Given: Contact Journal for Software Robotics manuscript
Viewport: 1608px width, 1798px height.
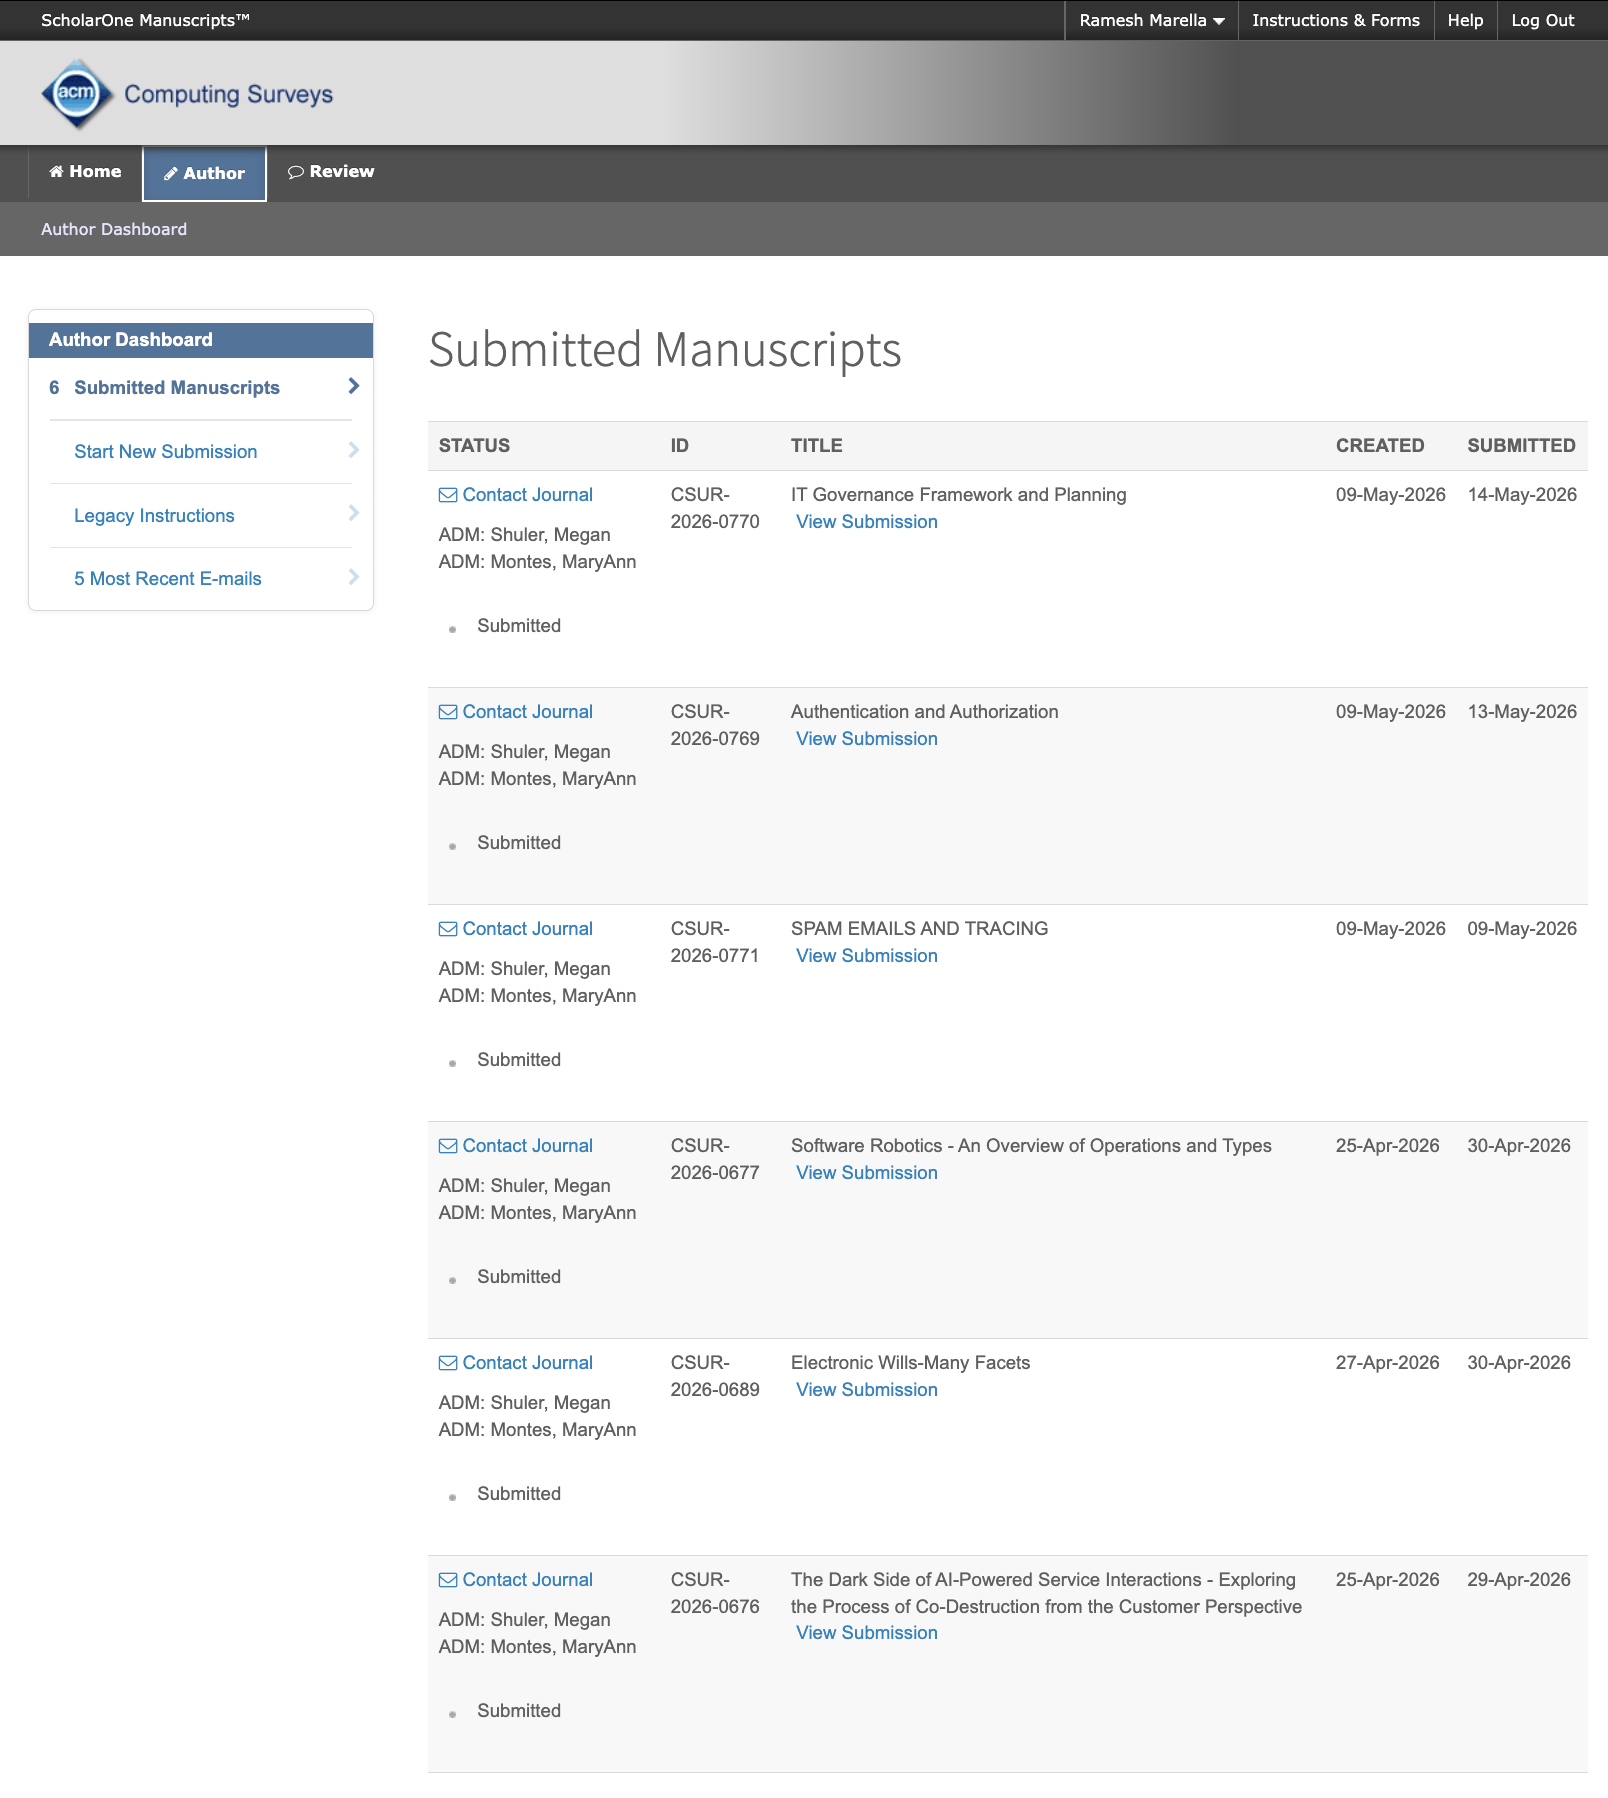Looking at the screenshot, I should [527, 1146].
